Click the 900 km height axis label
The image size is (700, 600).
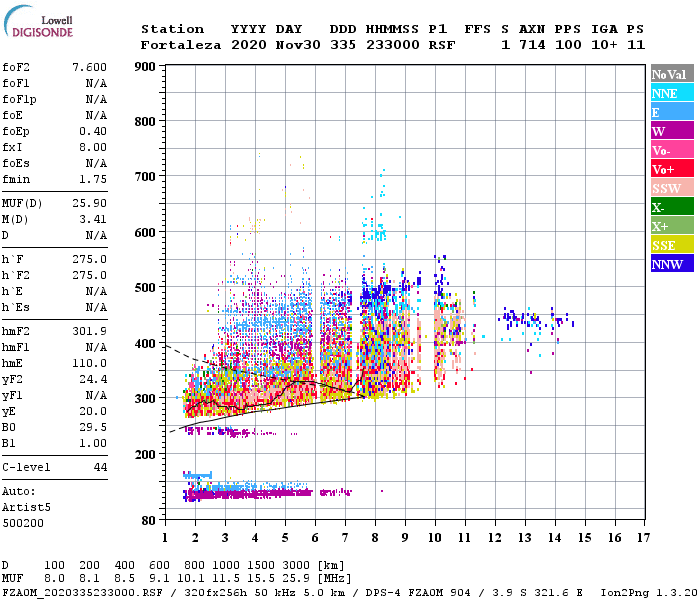coord(145,67)
